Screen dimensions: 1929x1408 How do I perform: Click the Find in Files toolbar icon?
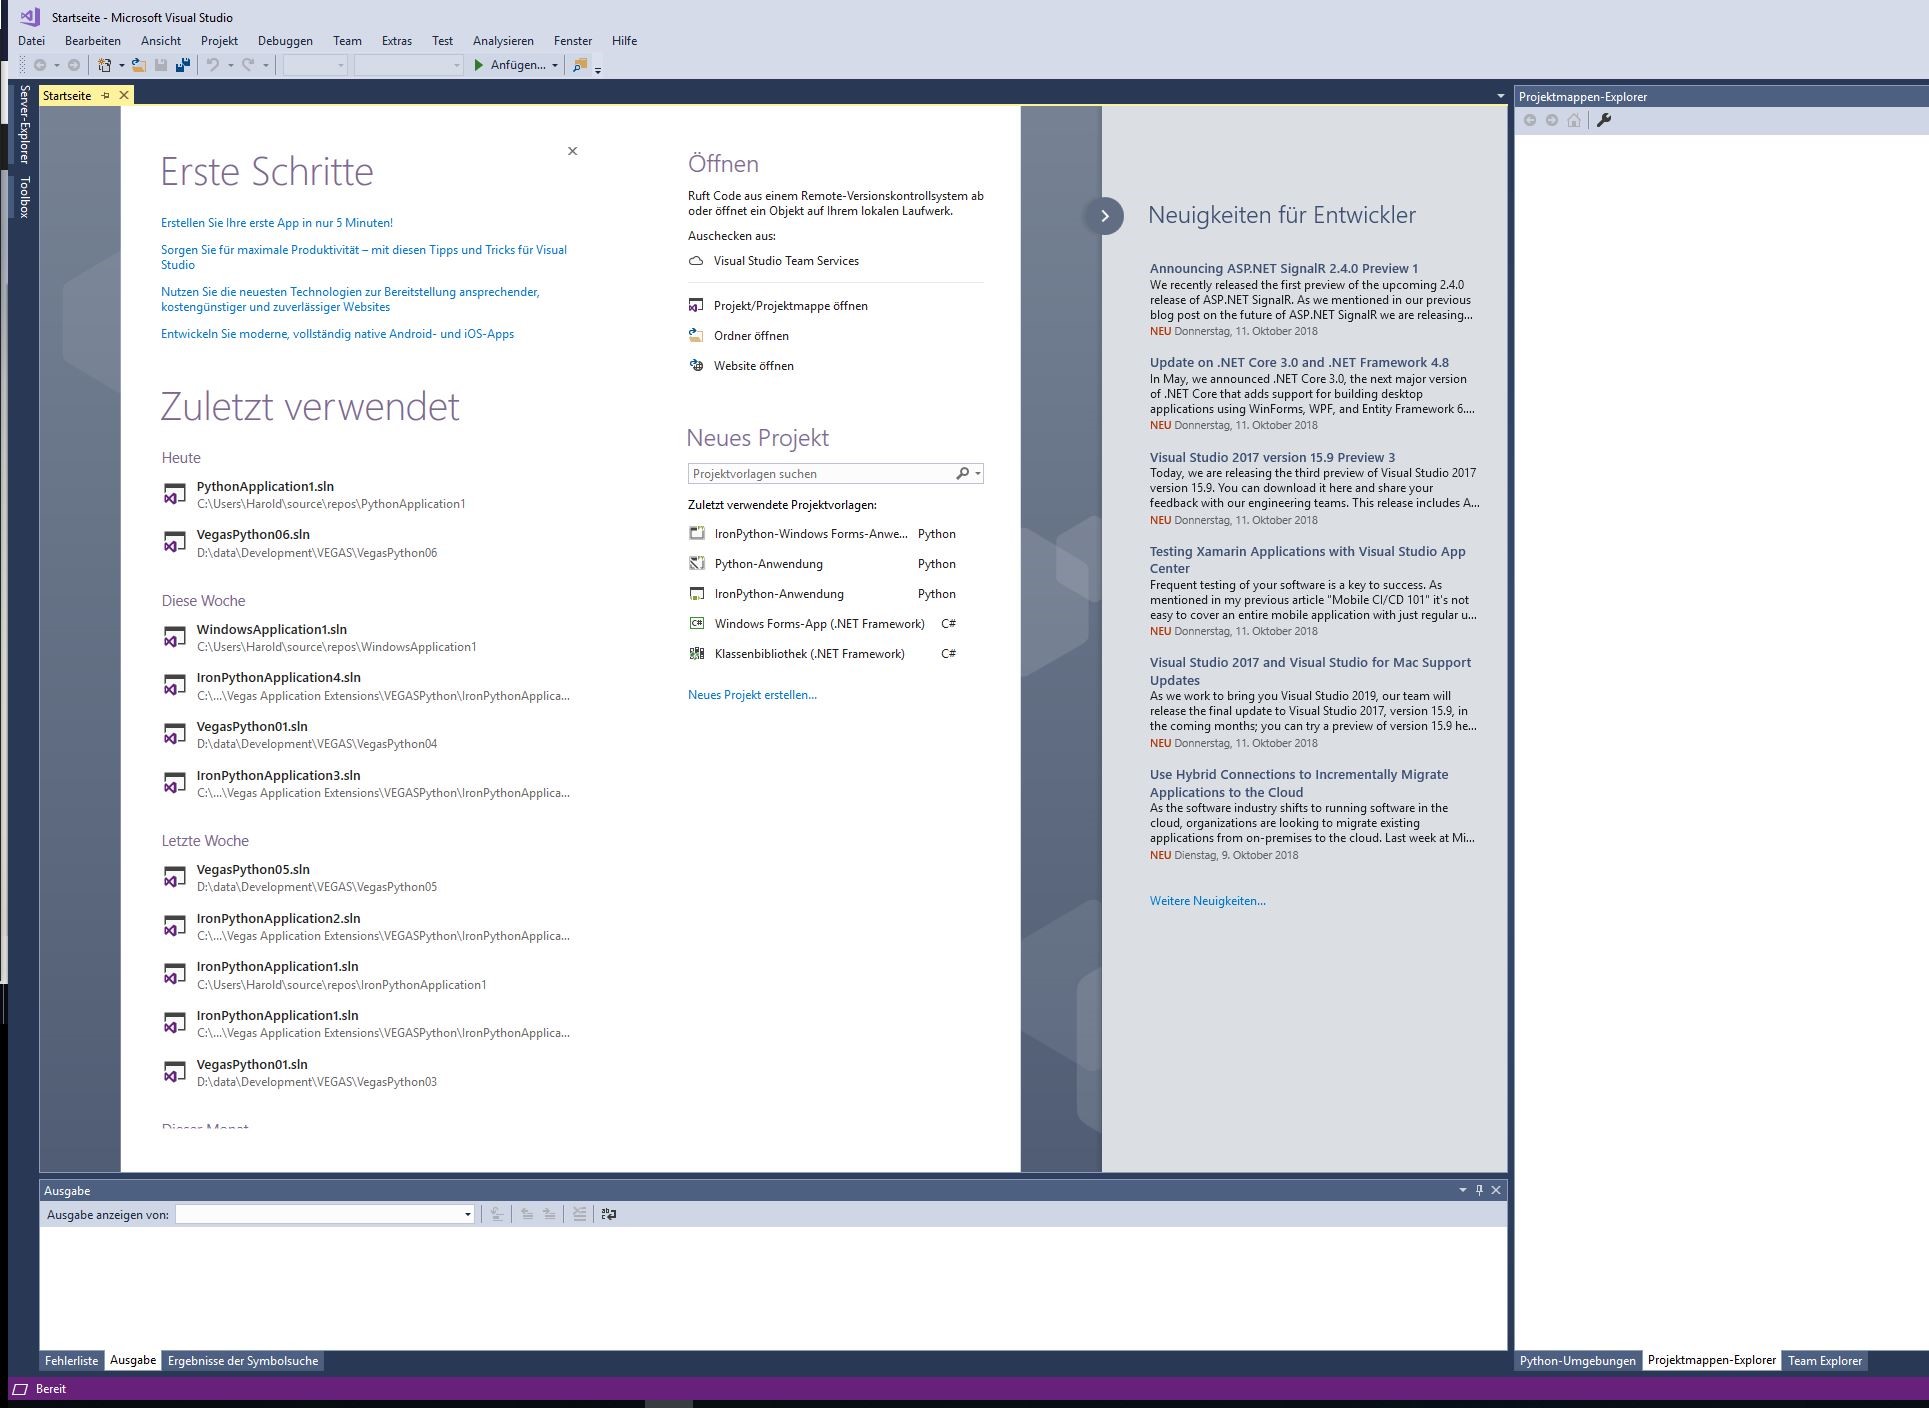pyautogui.click(x=579, y=65)
